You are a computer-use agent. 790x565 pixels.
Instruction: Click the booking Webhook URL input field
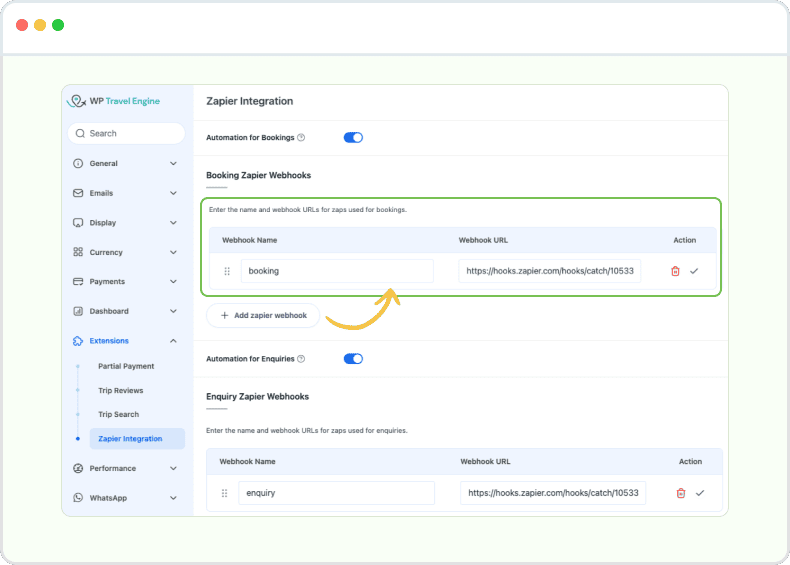click(549, 271)
